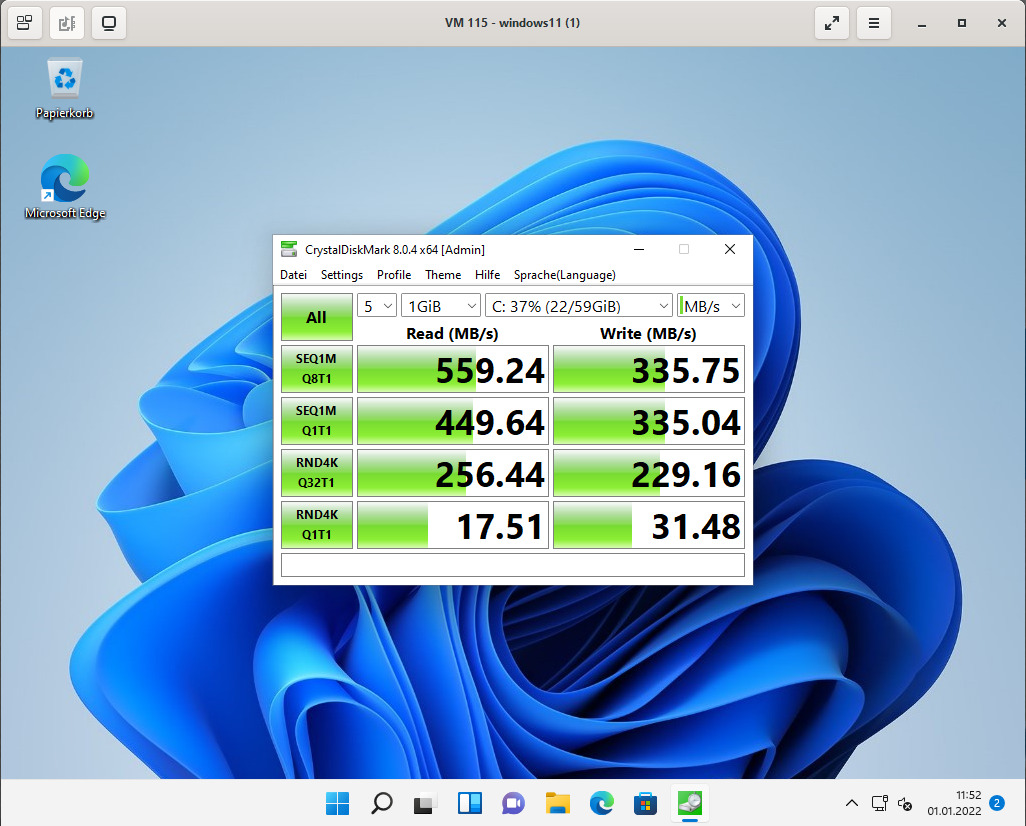Image resolution: width=1026 pixels, height=826 pixels.
Task: Click the read result 256.44
Action: pos(453,473)
